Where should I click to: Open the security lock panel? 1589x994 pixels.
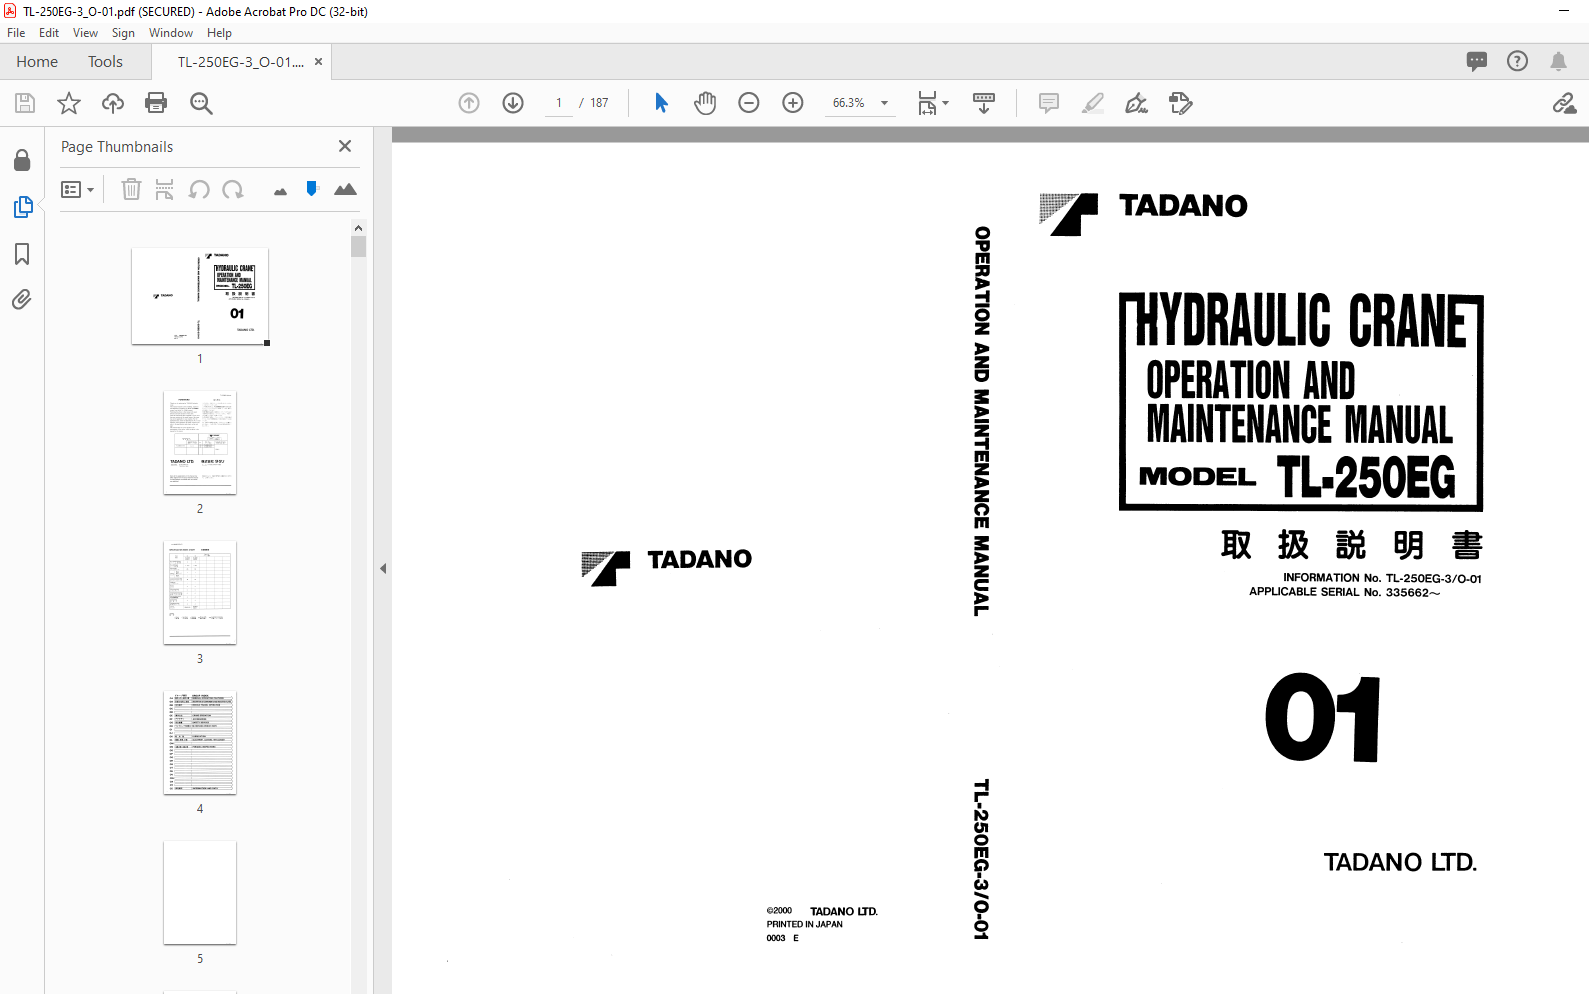[x=22, y=160]
